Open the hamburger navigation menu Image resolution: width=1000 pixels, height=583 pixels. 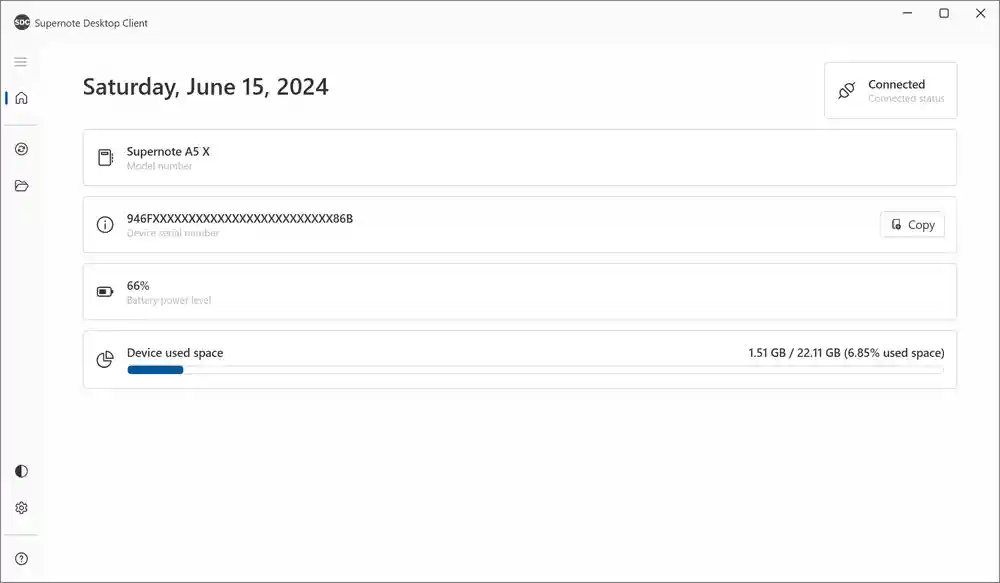pyautogui.click(x=21, y=62)
